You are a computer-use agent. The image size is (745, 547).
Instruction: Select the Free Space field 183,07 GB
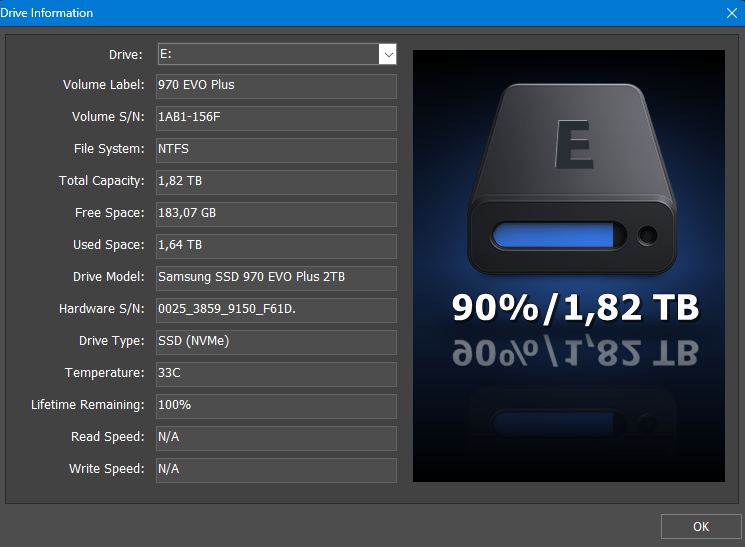tap(276, 214)
